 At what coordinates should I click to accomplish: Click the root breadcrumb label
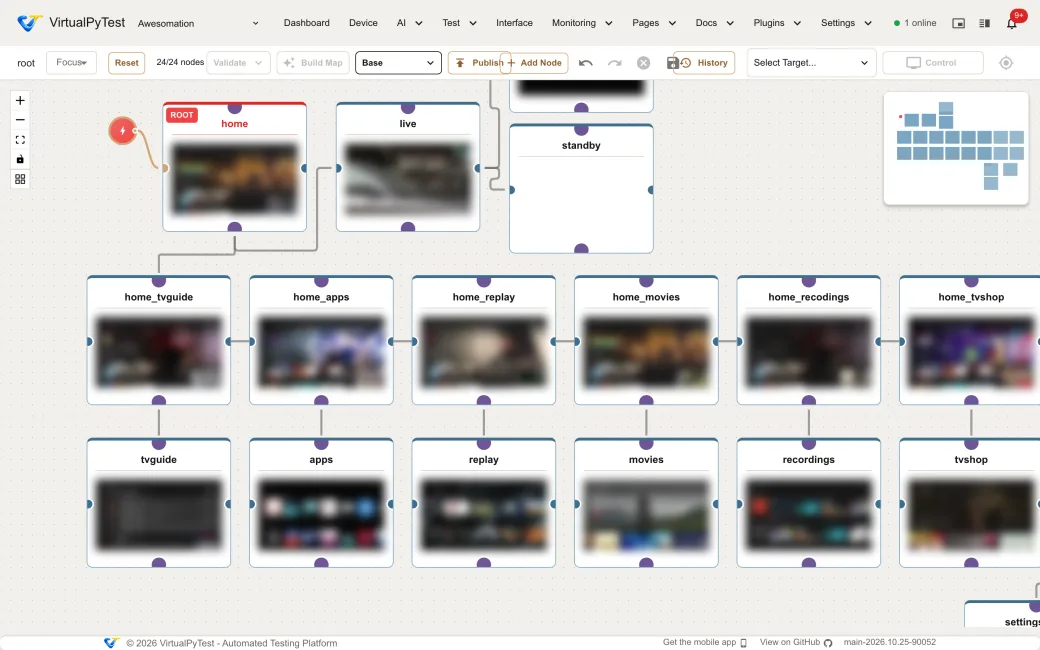pyautogui.click(x=26, y=64)
